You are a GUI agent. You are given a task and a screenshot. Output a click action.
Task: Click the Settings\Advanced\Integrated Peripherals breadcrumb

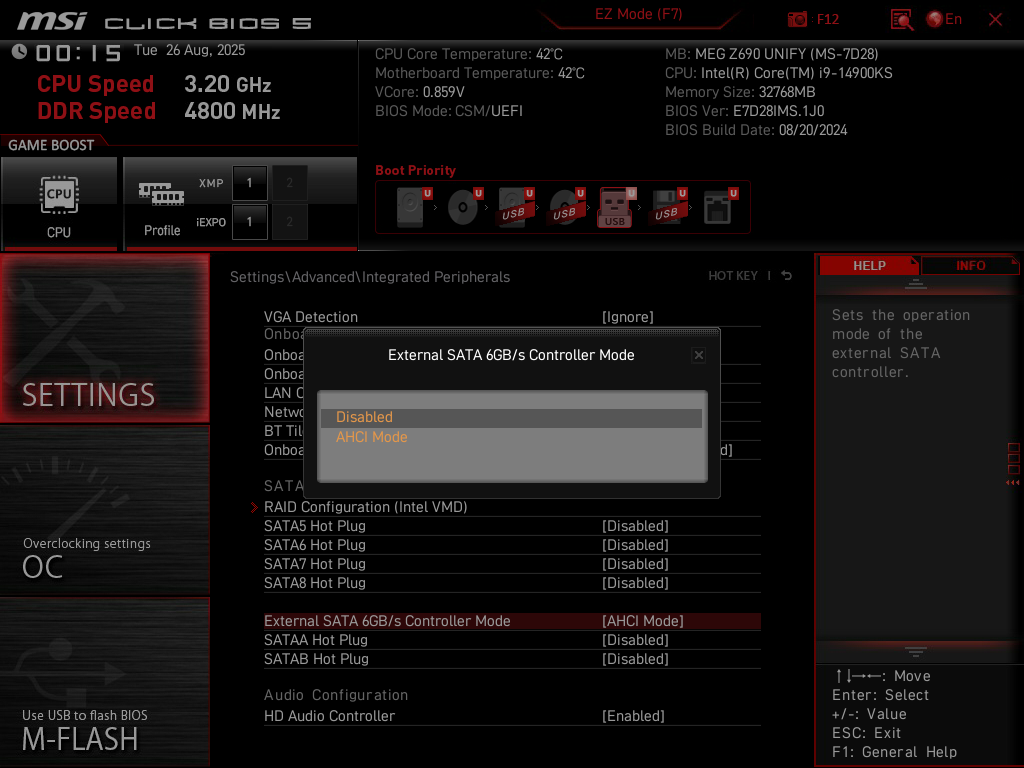coord(370,277)
